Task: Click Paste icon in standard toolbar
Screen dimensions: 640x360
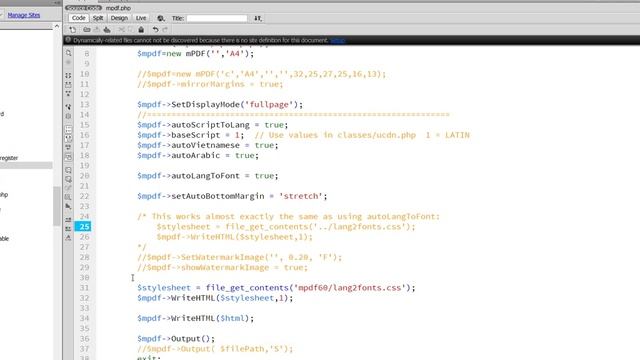Action: pos(141,29)
